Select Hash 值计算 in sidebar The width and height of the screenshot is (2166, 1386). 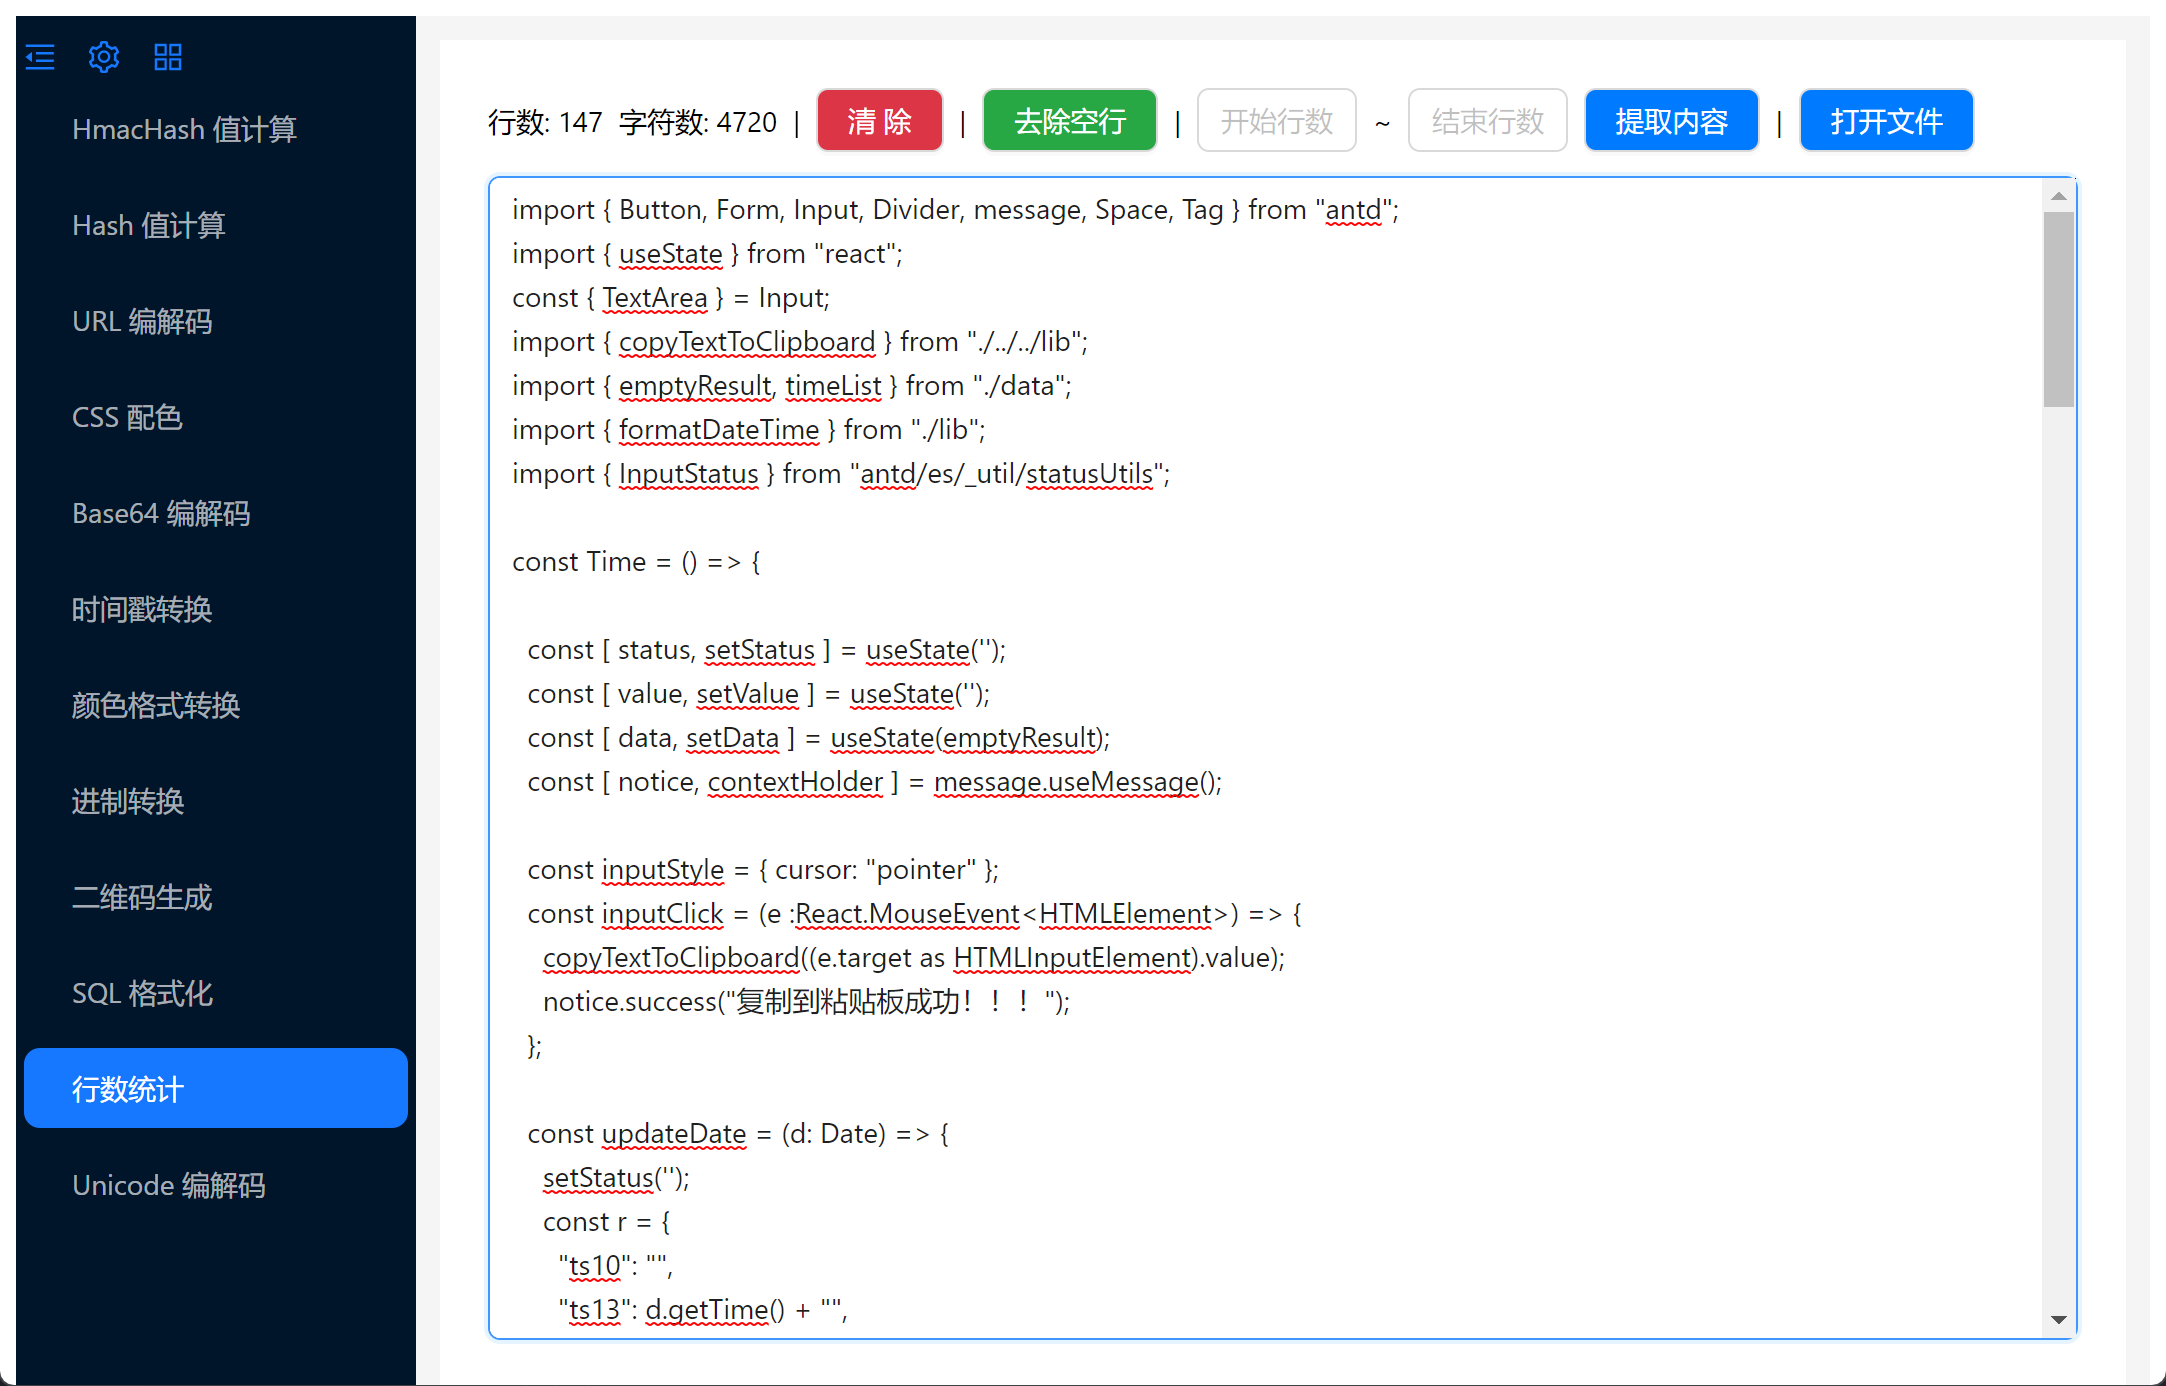pyautogui.click(x=148, y=225)
